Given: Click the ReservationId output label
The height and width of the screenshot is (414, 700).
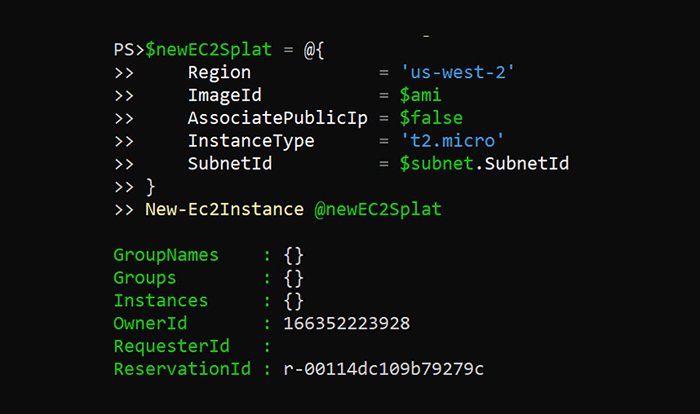Looking at the screenshot, I should point(185,369).
